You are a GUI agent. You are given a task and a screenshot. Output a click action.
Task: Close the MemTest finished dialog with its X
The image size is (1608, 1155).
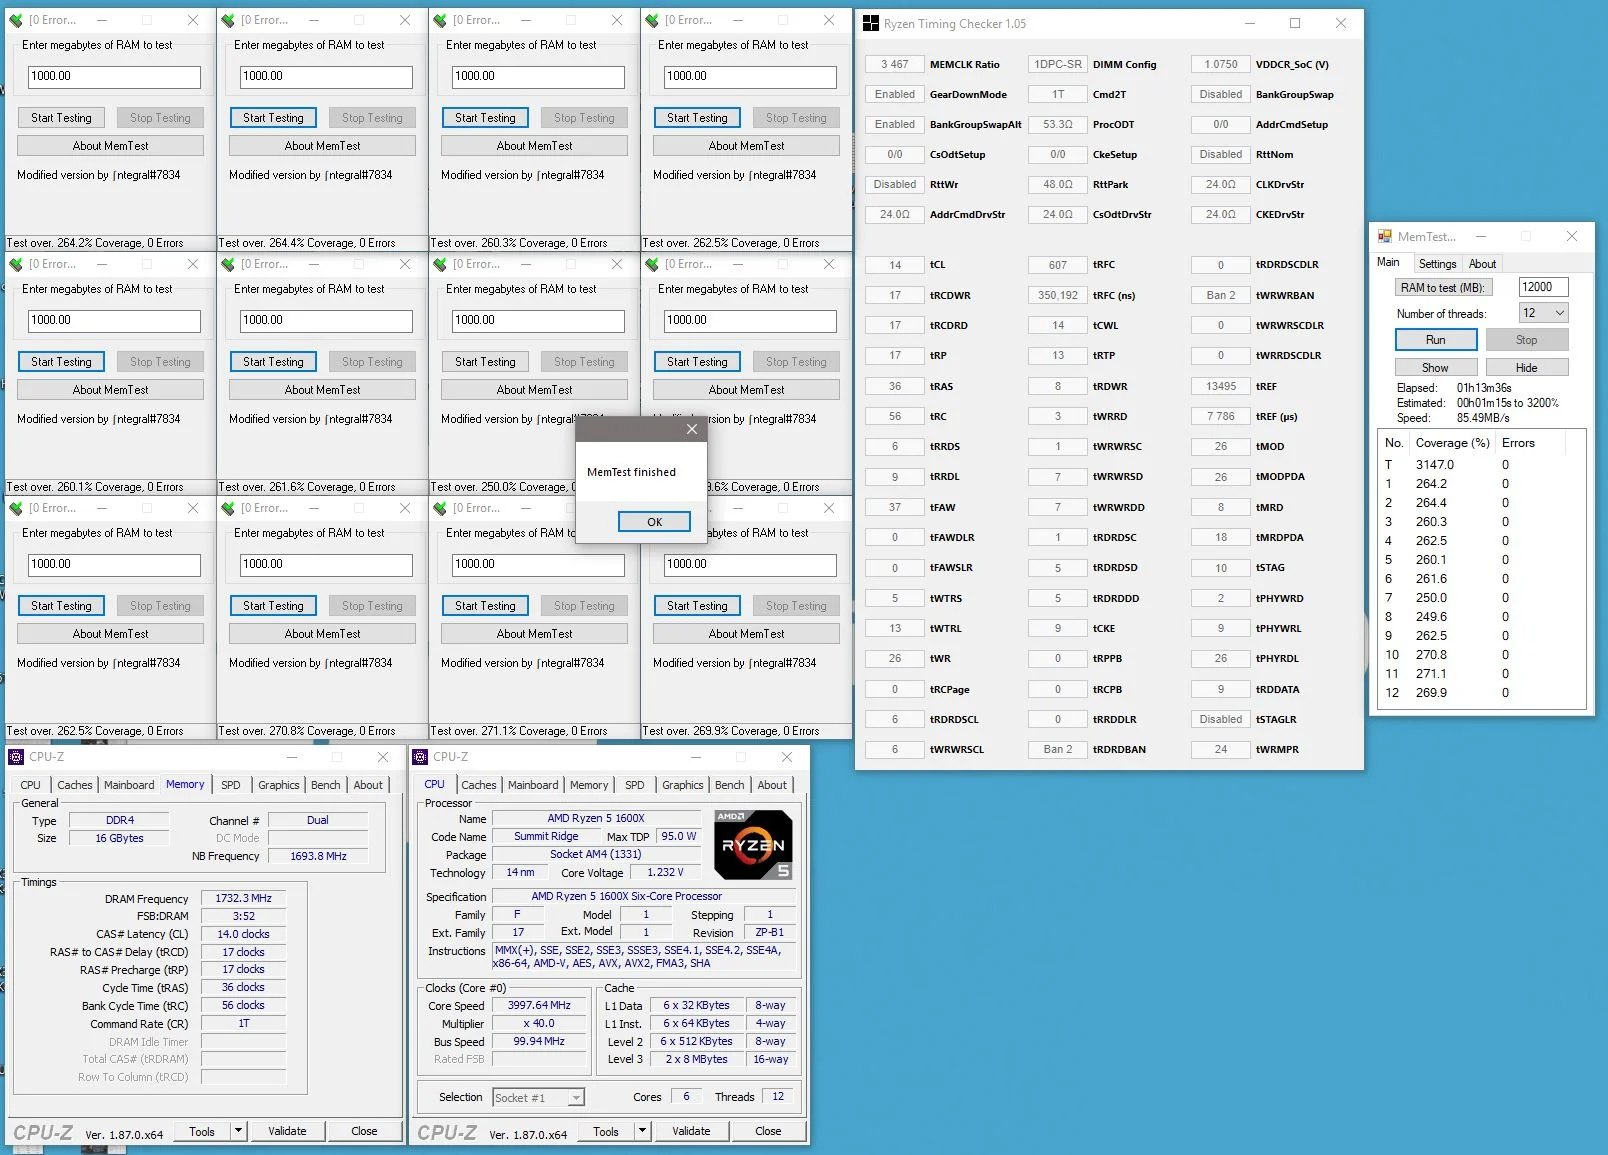coord(691,429)
